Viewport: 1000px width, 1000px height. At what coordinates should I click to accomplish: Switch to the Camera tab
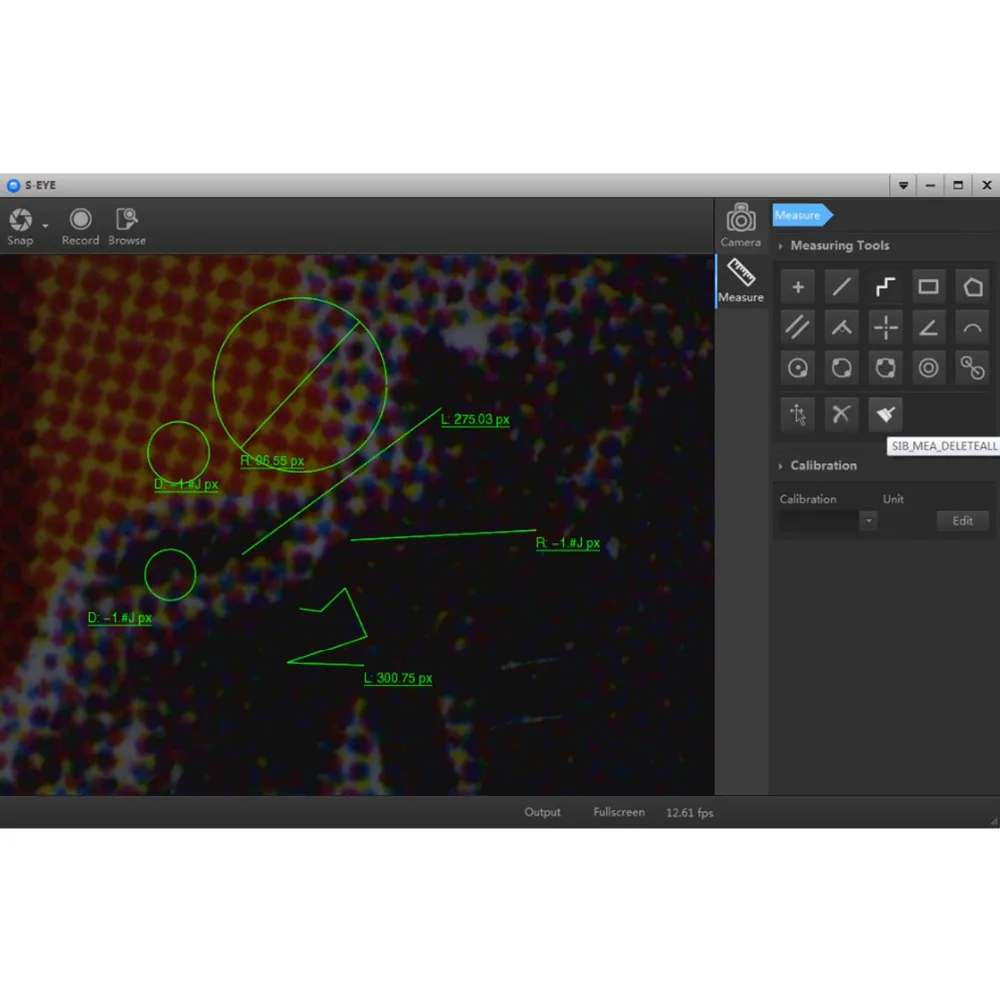[740, 226]
